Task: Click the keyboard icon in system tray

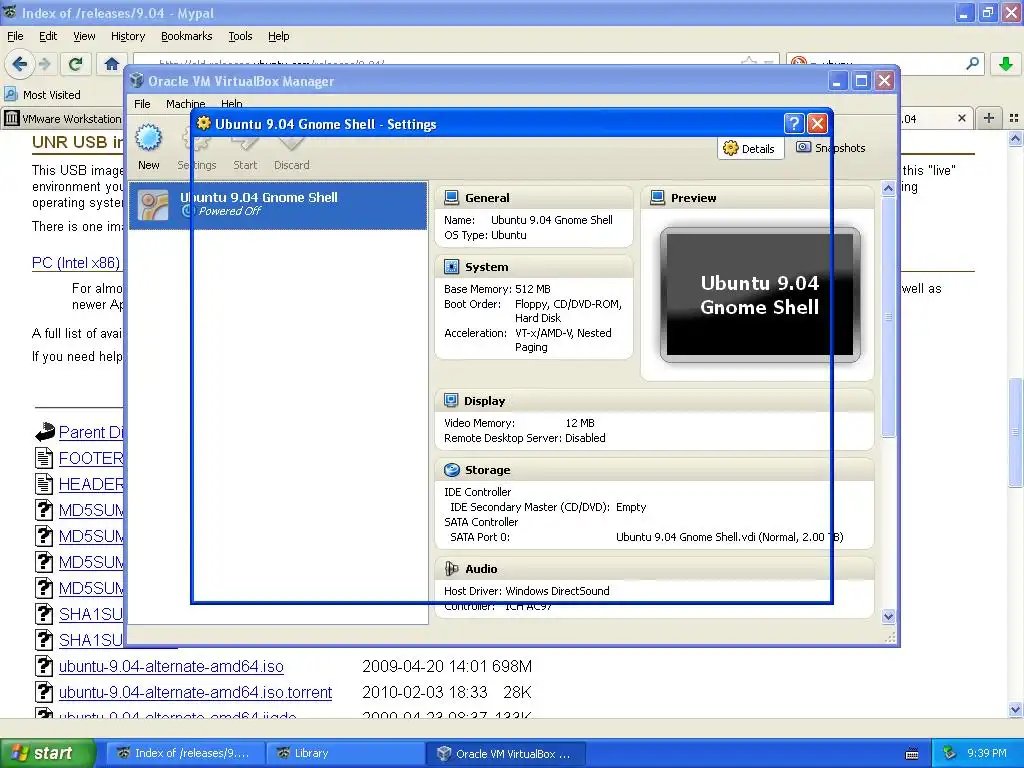Action: [912, 754]
